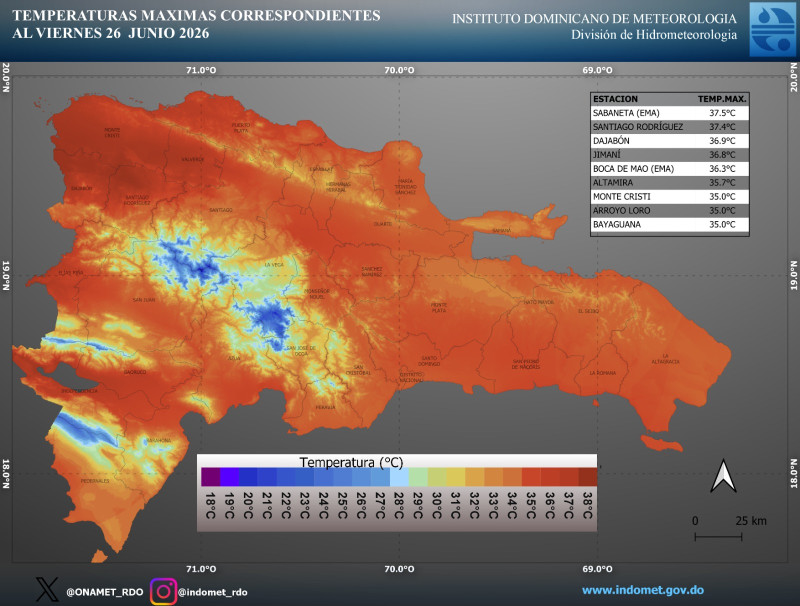Viewport: 800px width, 606px height.
Task: Click the DISTRITO NACIONAL label
Action: [411, 377]
